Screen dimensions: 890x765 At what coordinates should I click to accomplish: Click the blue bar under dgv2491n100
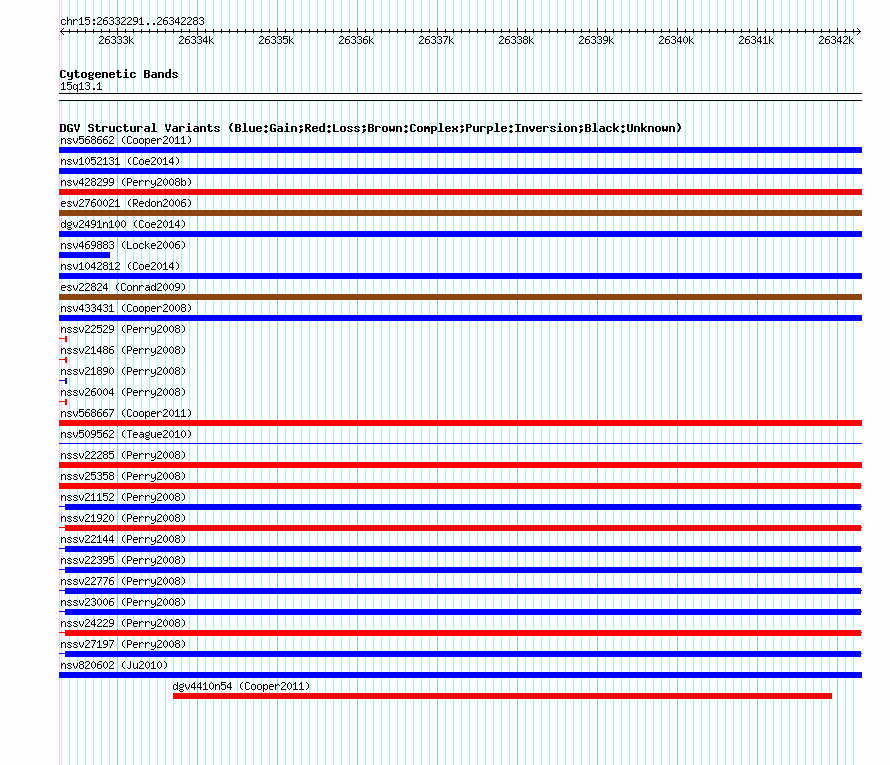point(460,234)
